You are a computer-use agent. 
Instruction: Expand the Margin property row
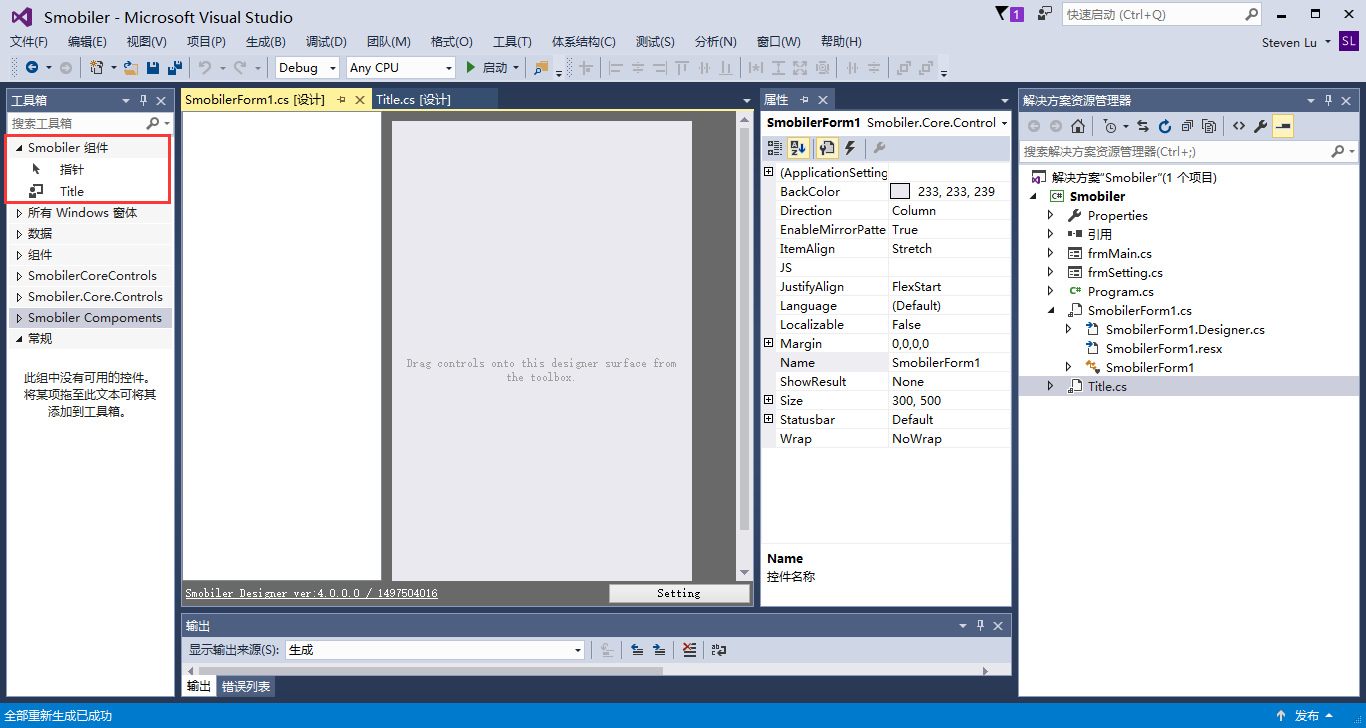click(769, 343)
